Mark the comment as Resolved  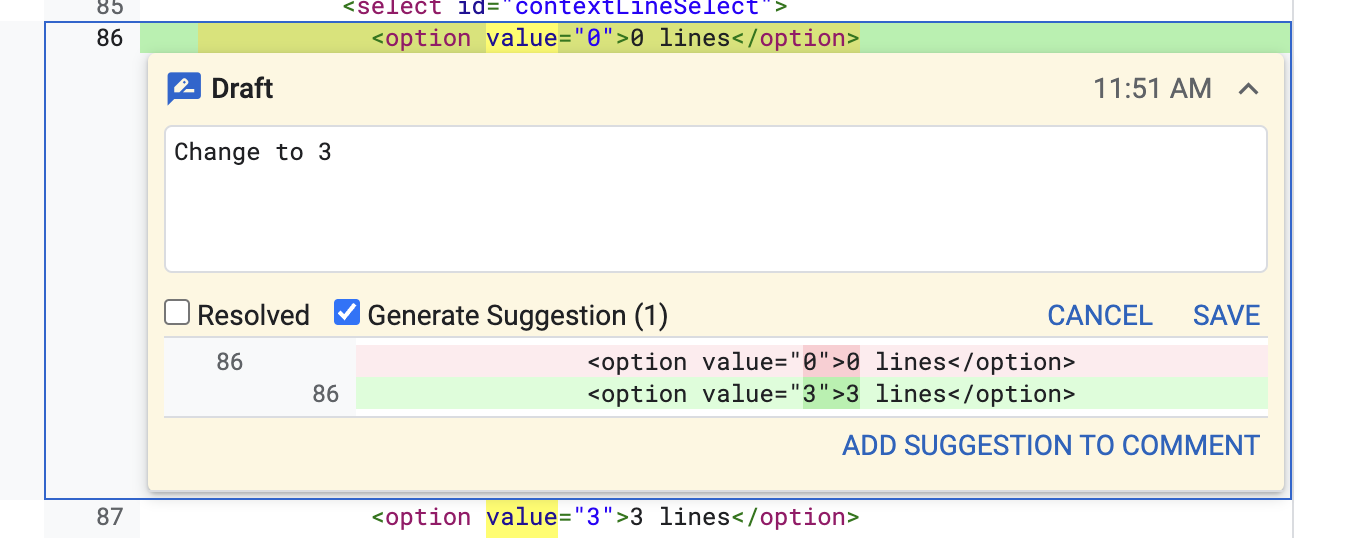(178, 314)
